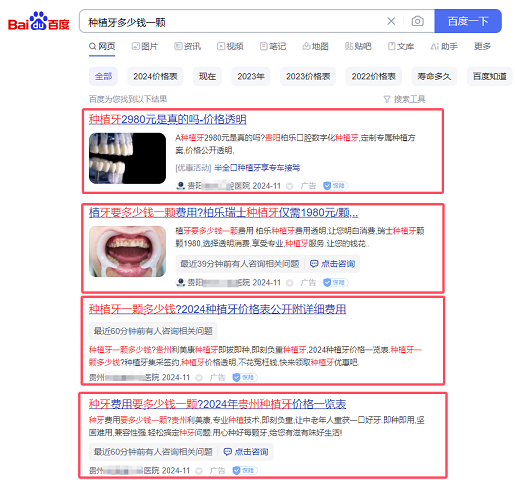The height and width of the screenshot is (480, 515).
Task: Filter by 2024价格表 chip
Action: (x=155, y=76)
